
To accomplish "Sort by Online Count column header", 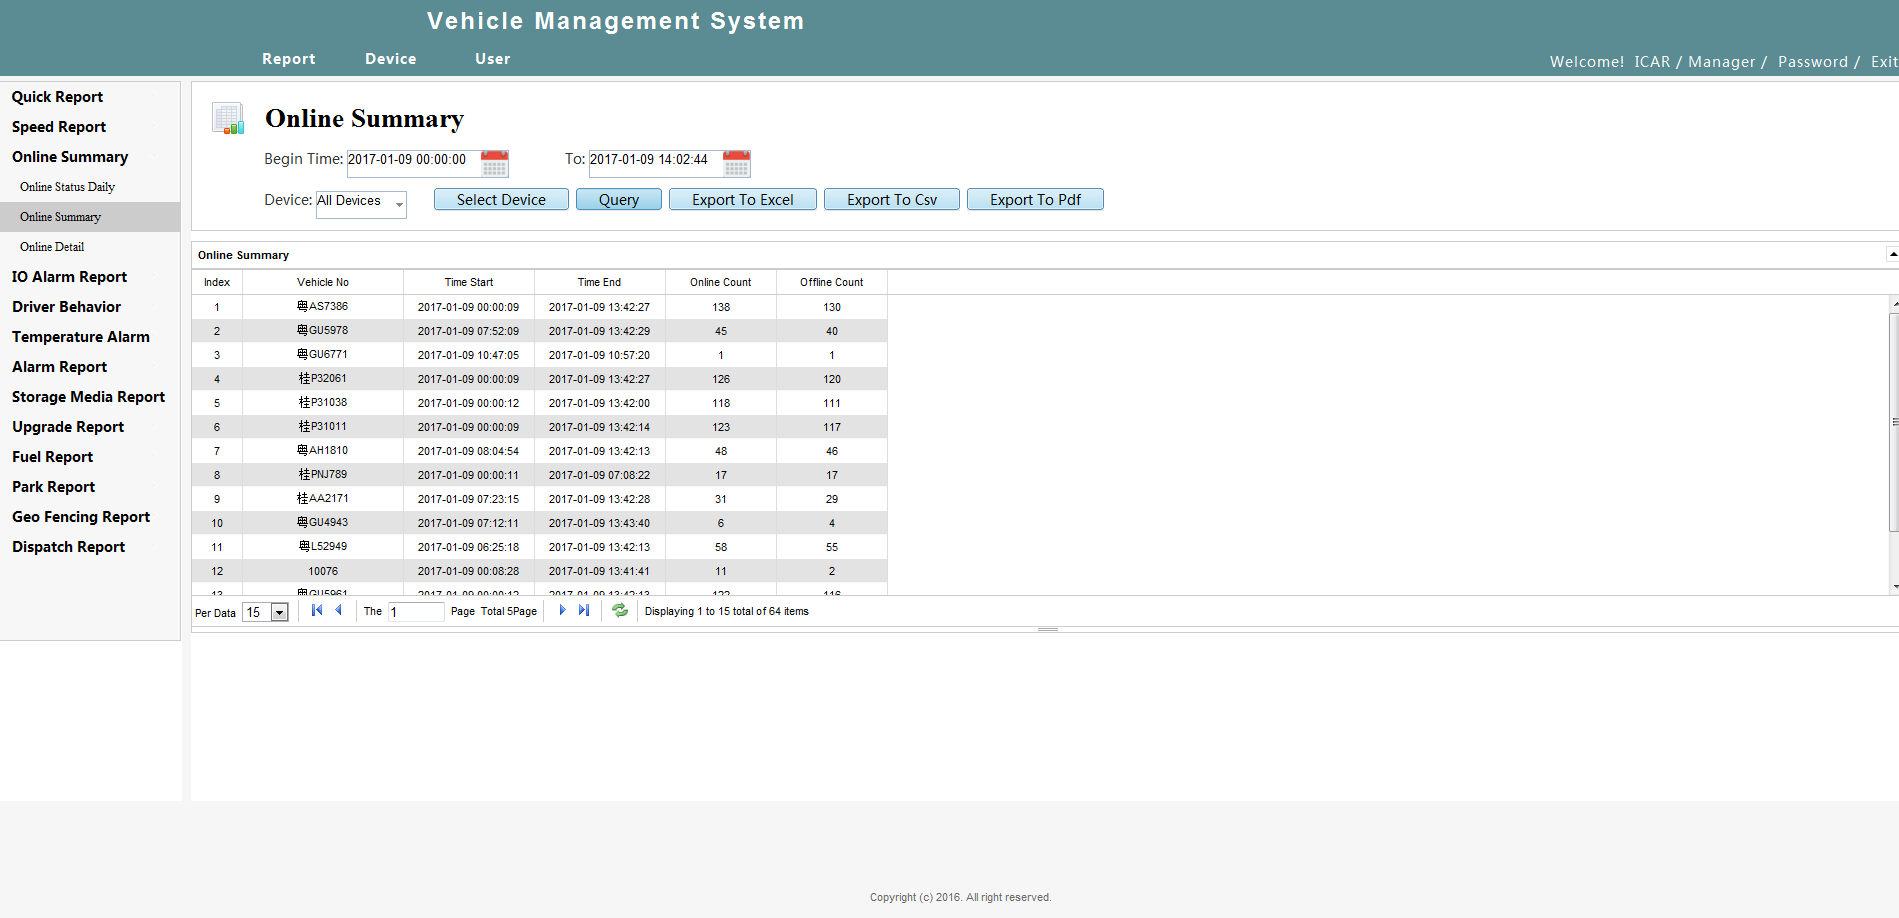I will pyautogui.click(x=720, y=282).
